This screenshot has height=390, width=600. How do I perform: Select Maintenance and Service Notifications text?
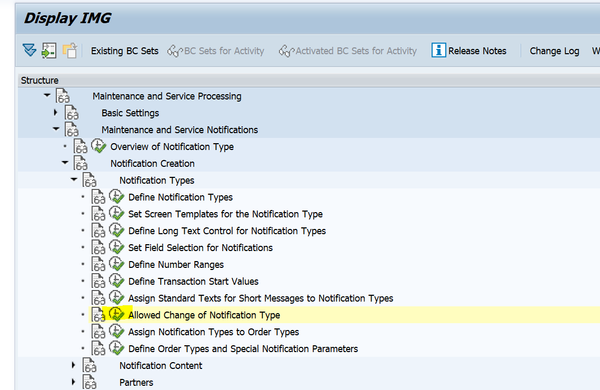pyautogui.click(x=179, y=130)
